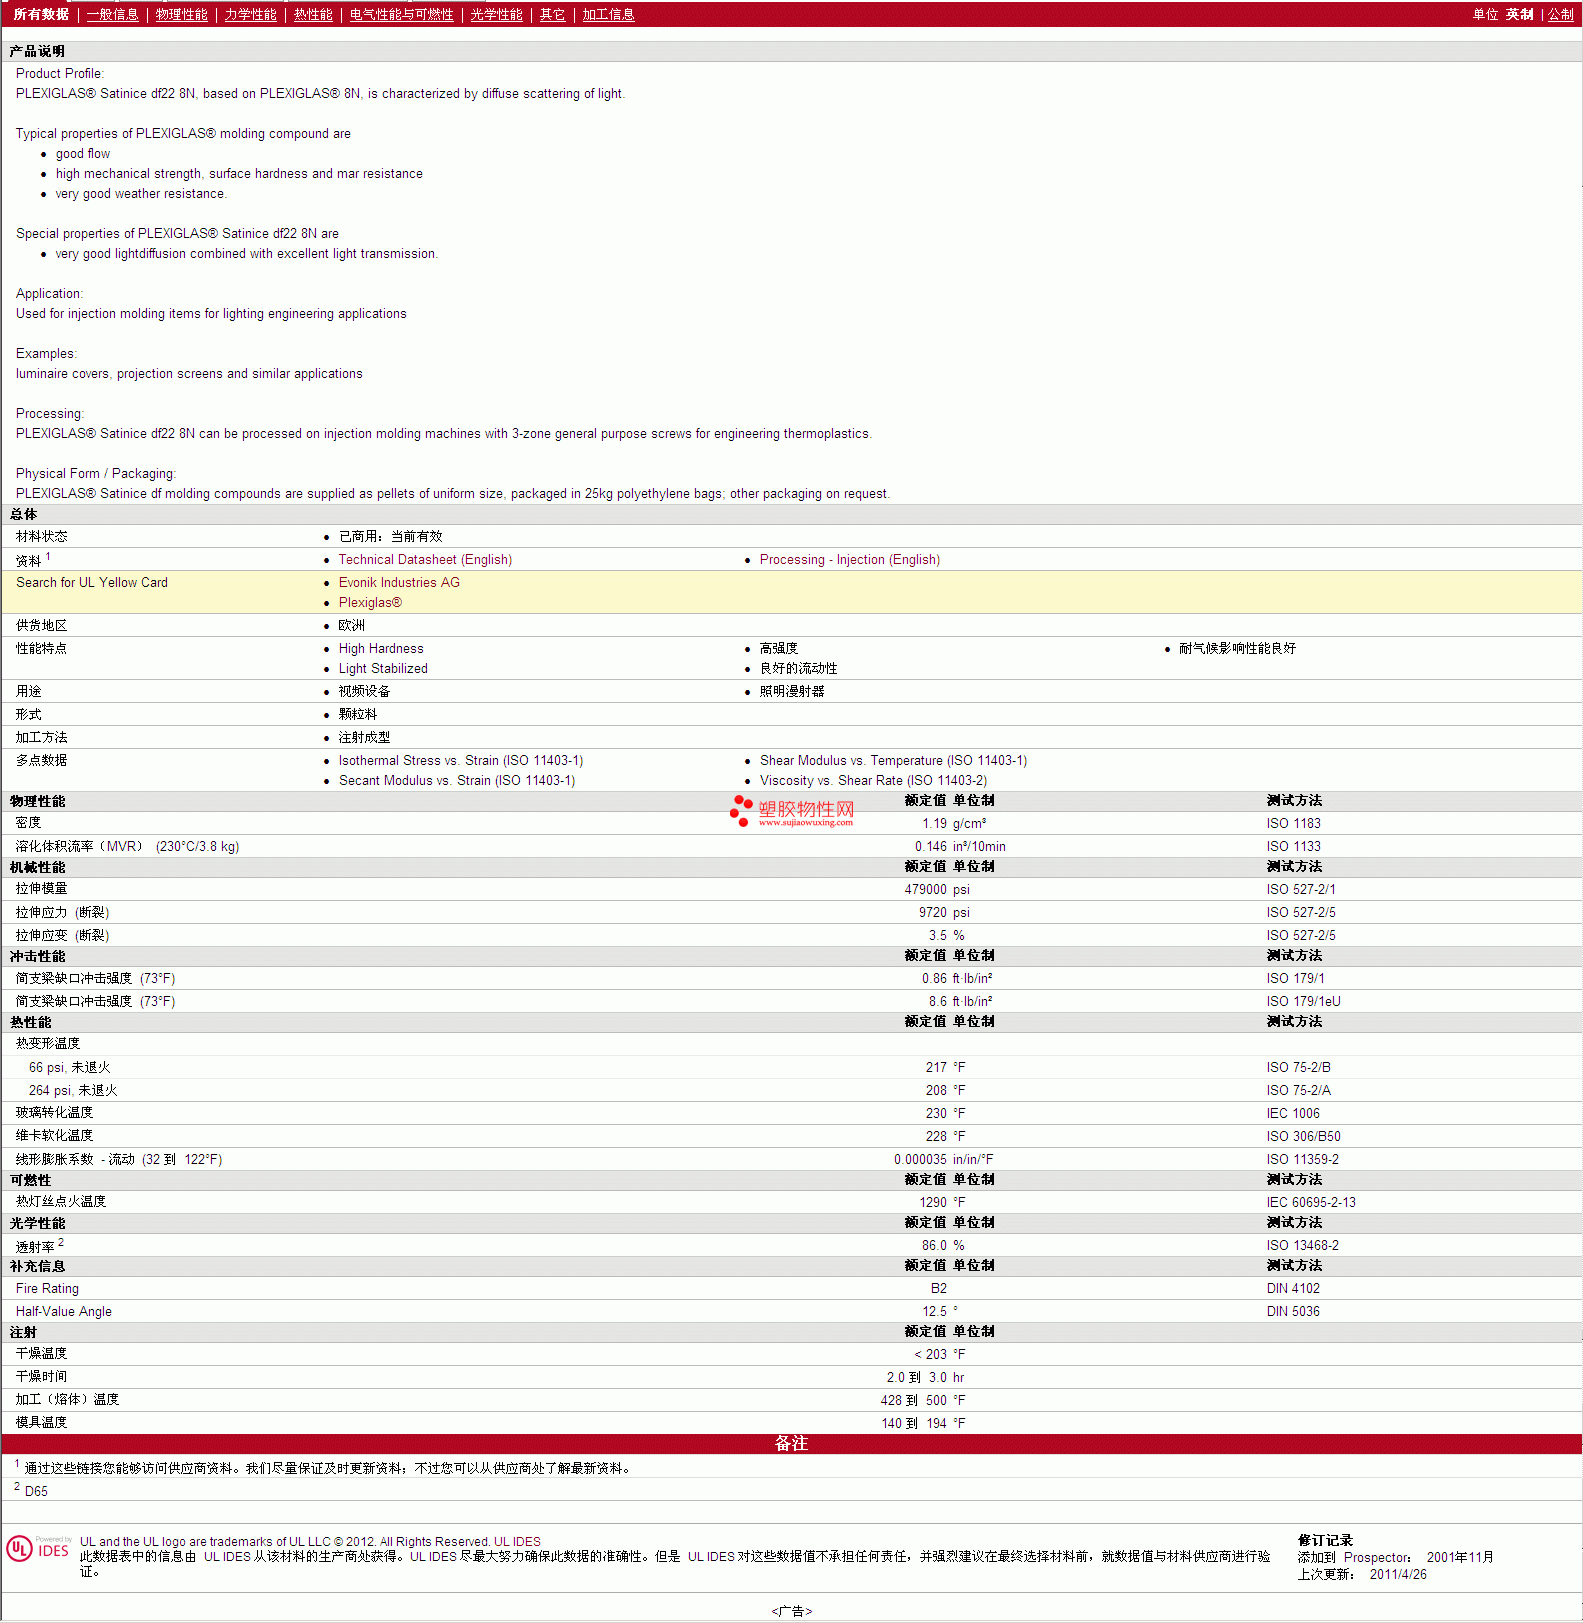Screen dimensions: 1583x1623
Task: Click DIN 5036 half-value angle method
Action: point(1293,1312)
